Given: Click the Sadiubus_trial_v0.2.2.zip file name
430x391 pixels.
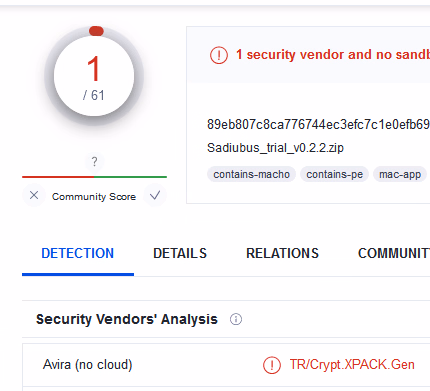Looking at the screenshot, I should 275,148.
